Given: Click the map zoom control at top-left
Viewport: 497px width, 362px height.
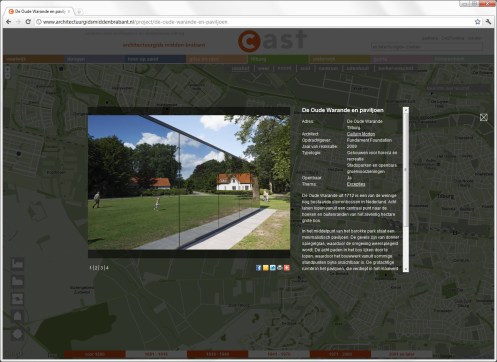Looking at the screenshot, I should [8, 72].
